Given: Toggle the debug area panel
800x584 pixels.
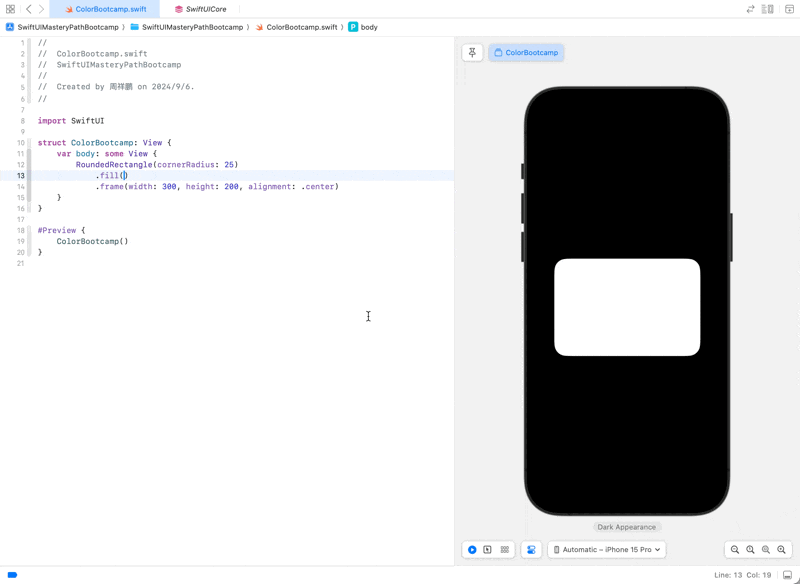Looking at the screenshot, I should (x=787, y=575).
